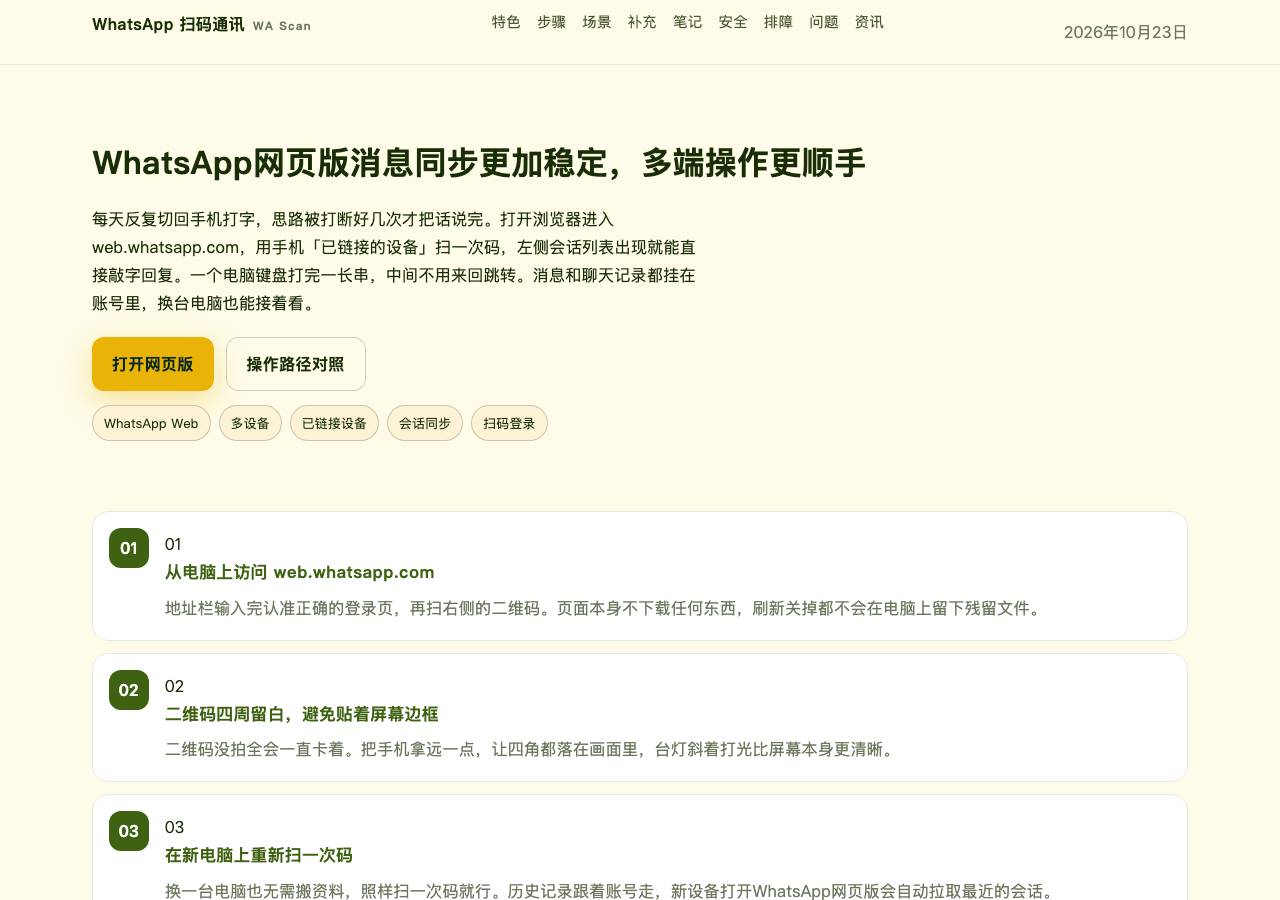Open the 资讯 nav link
The width and height of the screenshot is (1280, 900).
tap(869, 22)
